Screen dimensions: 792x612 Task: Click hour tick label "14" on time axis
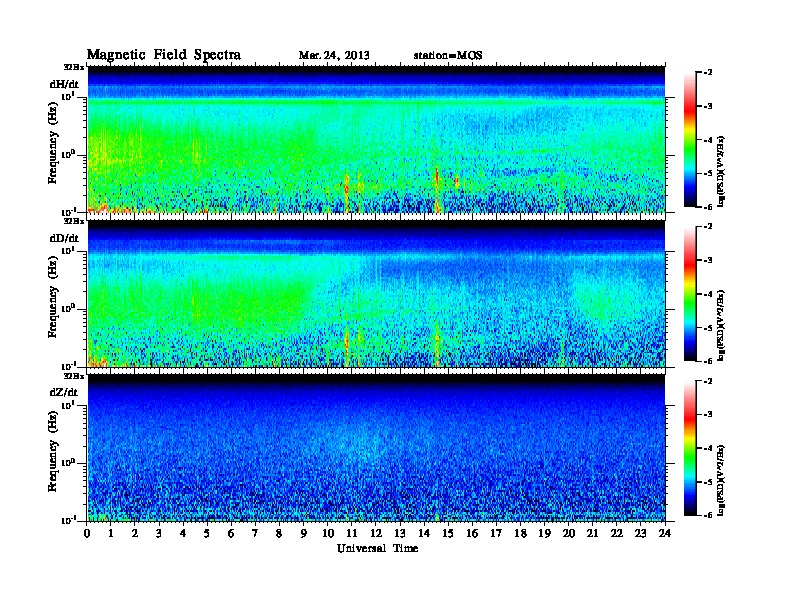pyautogui.click(x=424, y=533)
